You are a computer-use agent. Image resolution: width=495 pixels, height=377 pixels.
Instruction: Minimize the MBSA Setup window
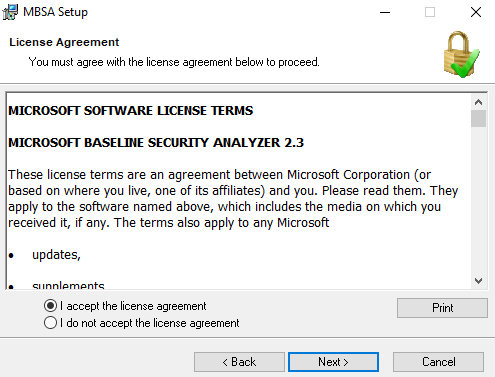click(385, 12)
